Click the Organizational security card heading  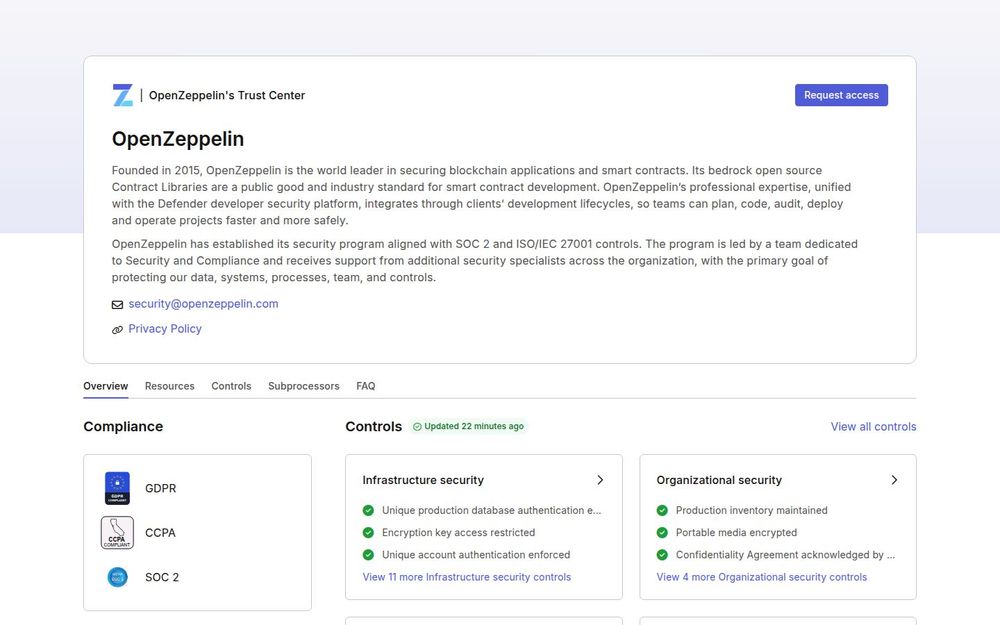point(719,480)
